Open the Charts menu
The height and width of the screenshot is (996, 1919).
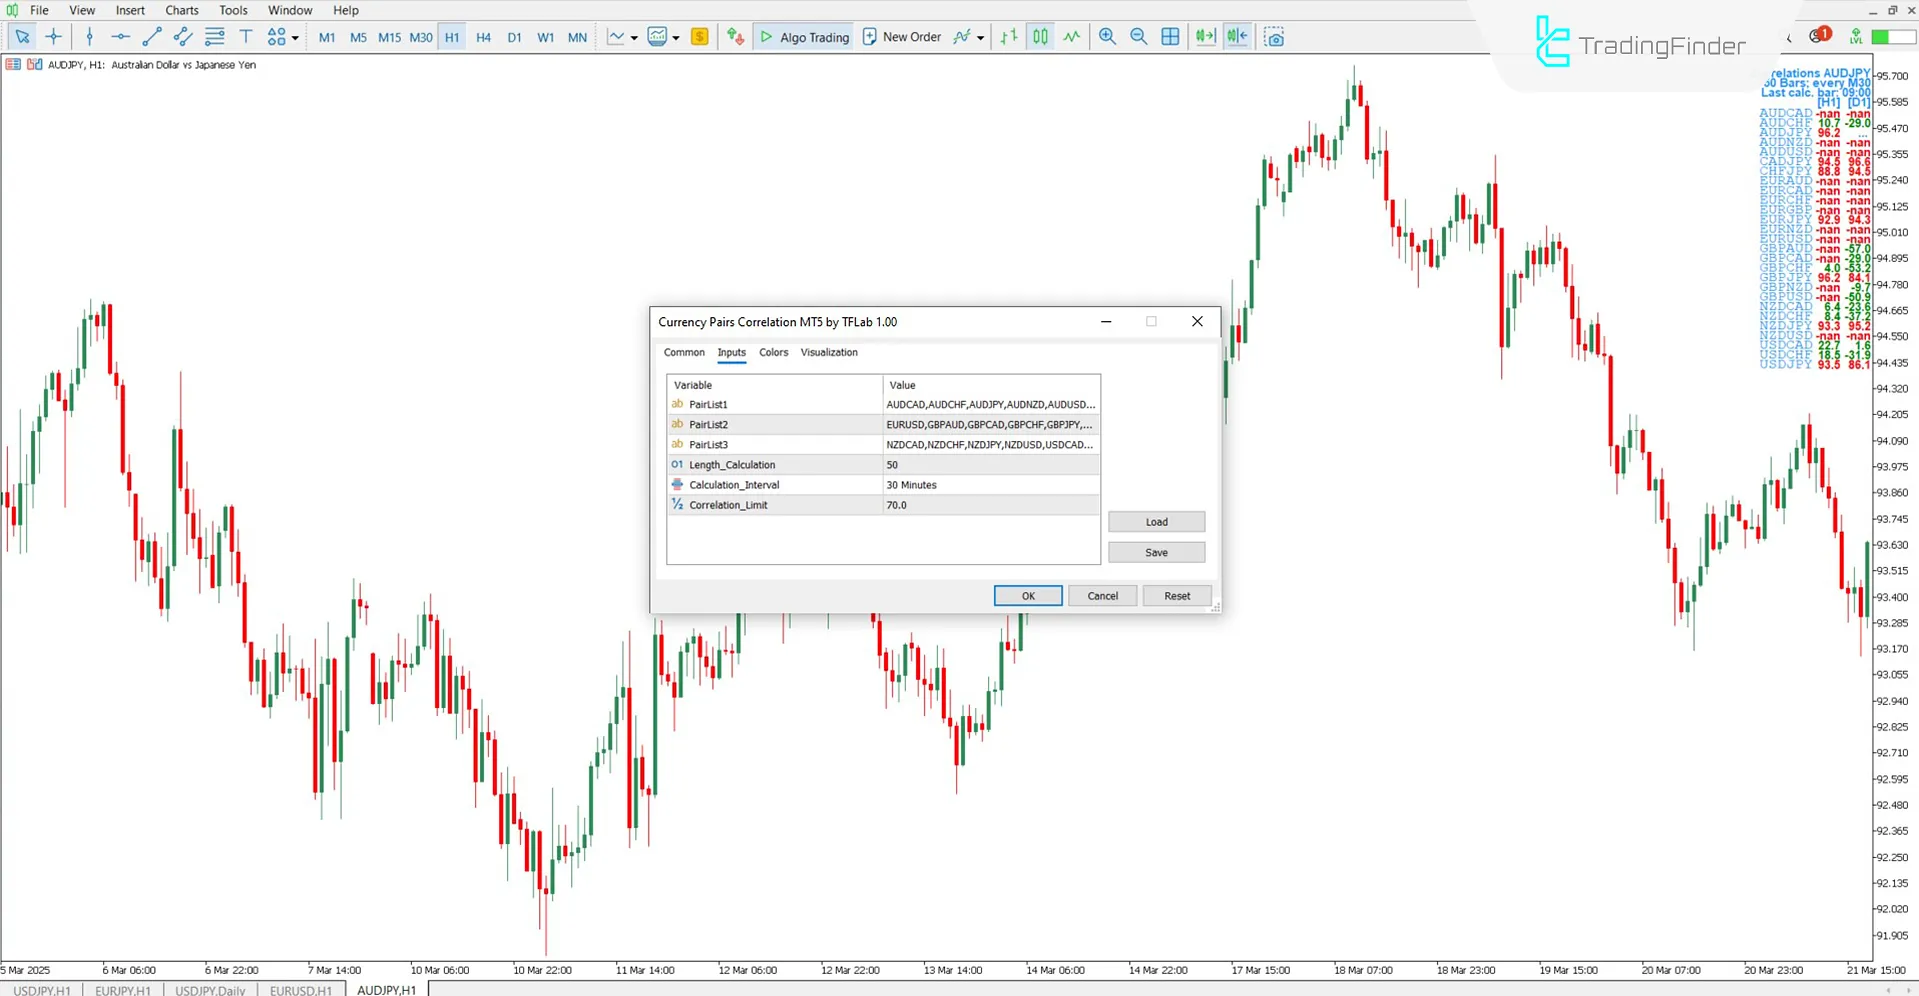[181, 10]
